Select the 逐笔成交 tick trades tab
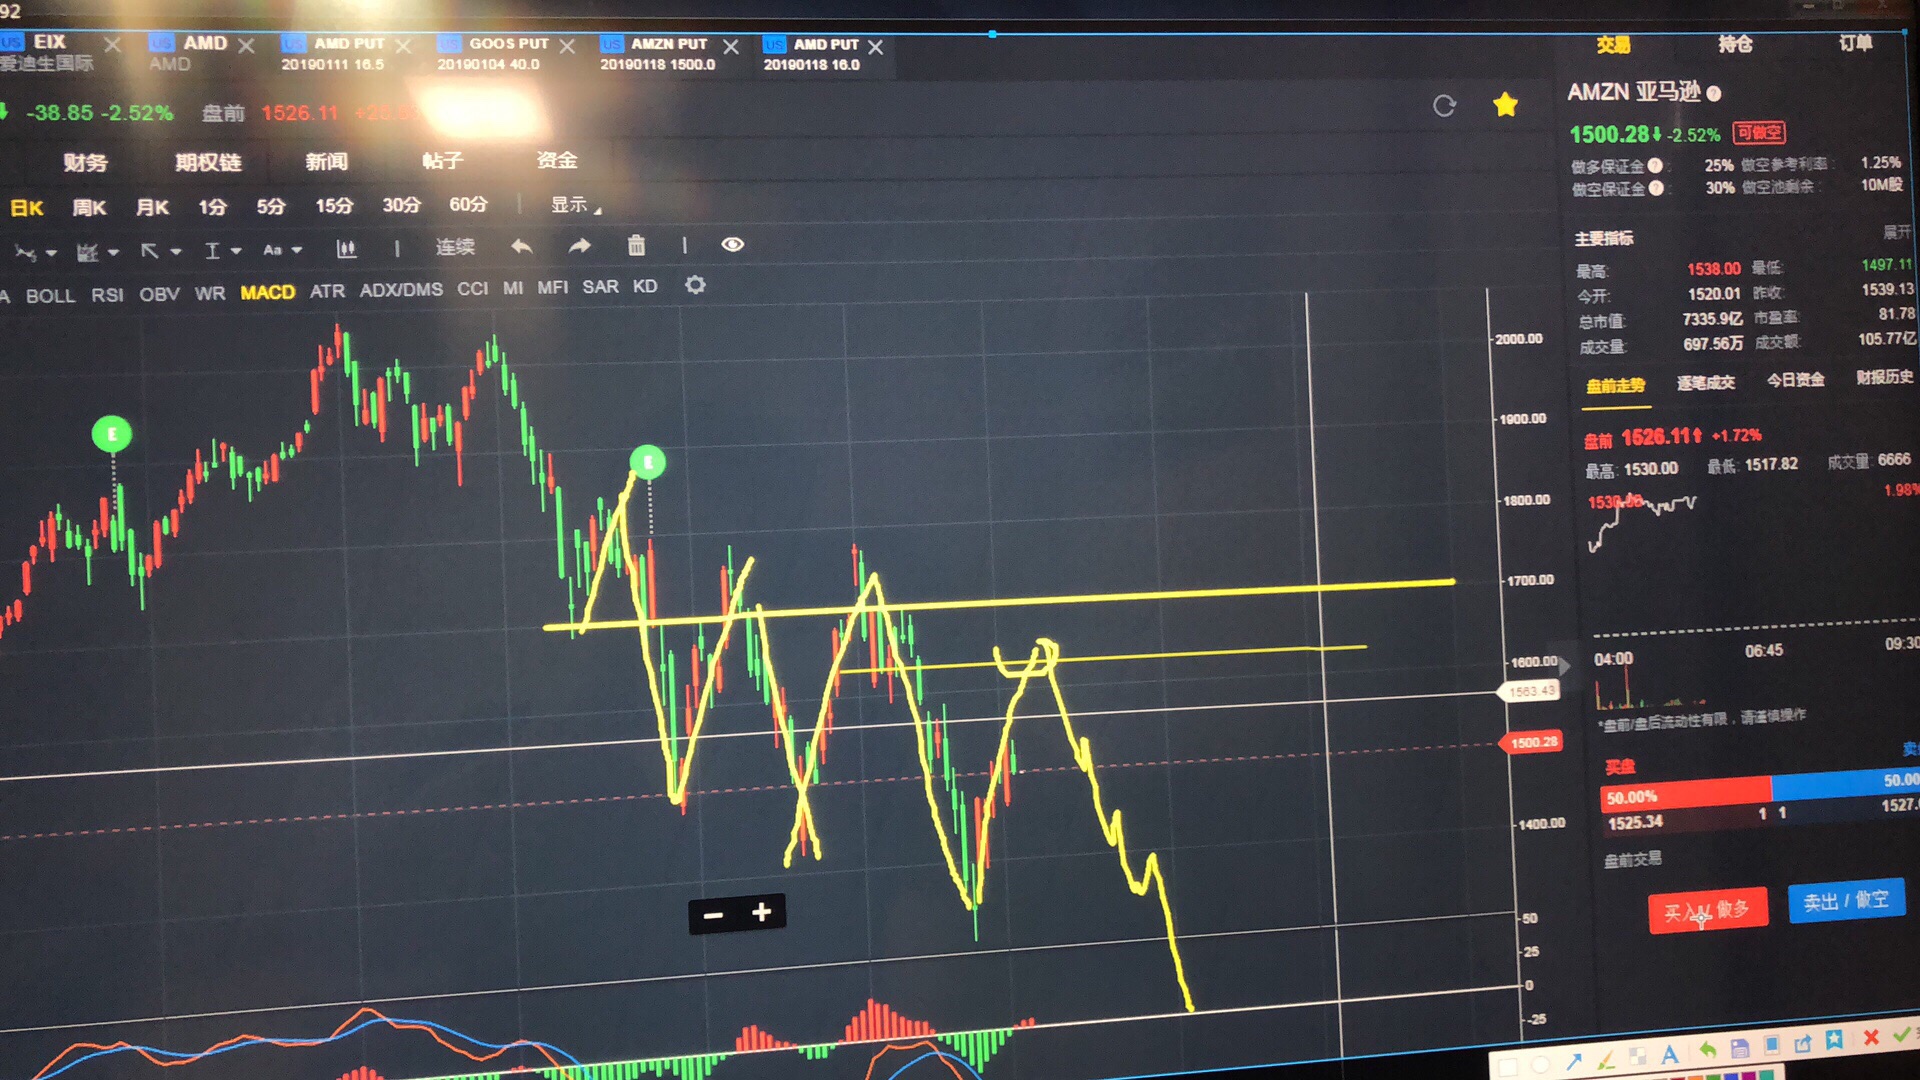Image resolution: width=1920 pixels, height=1080 pixels. 1705,383
